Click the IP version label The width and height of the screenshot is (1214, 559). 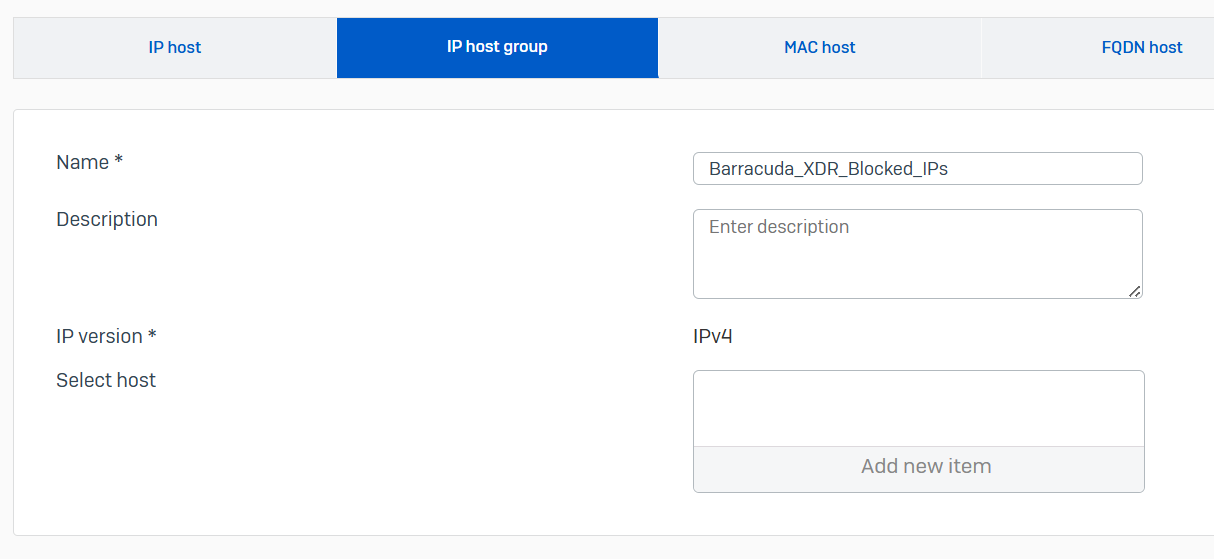tap(99, 336)
